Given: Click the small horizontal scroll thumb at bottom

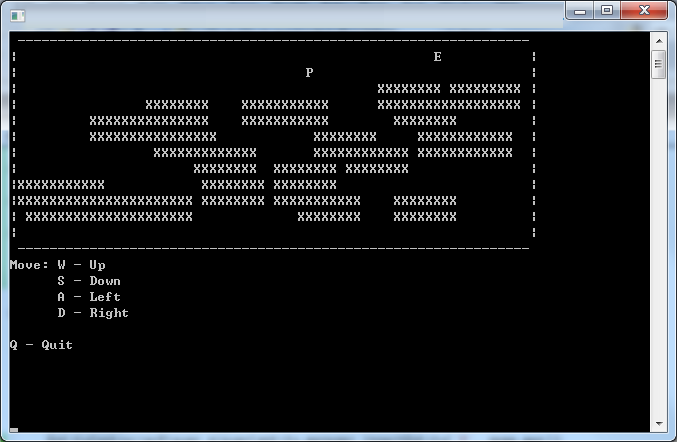Looking at the screenshot, I should point(14,429).
